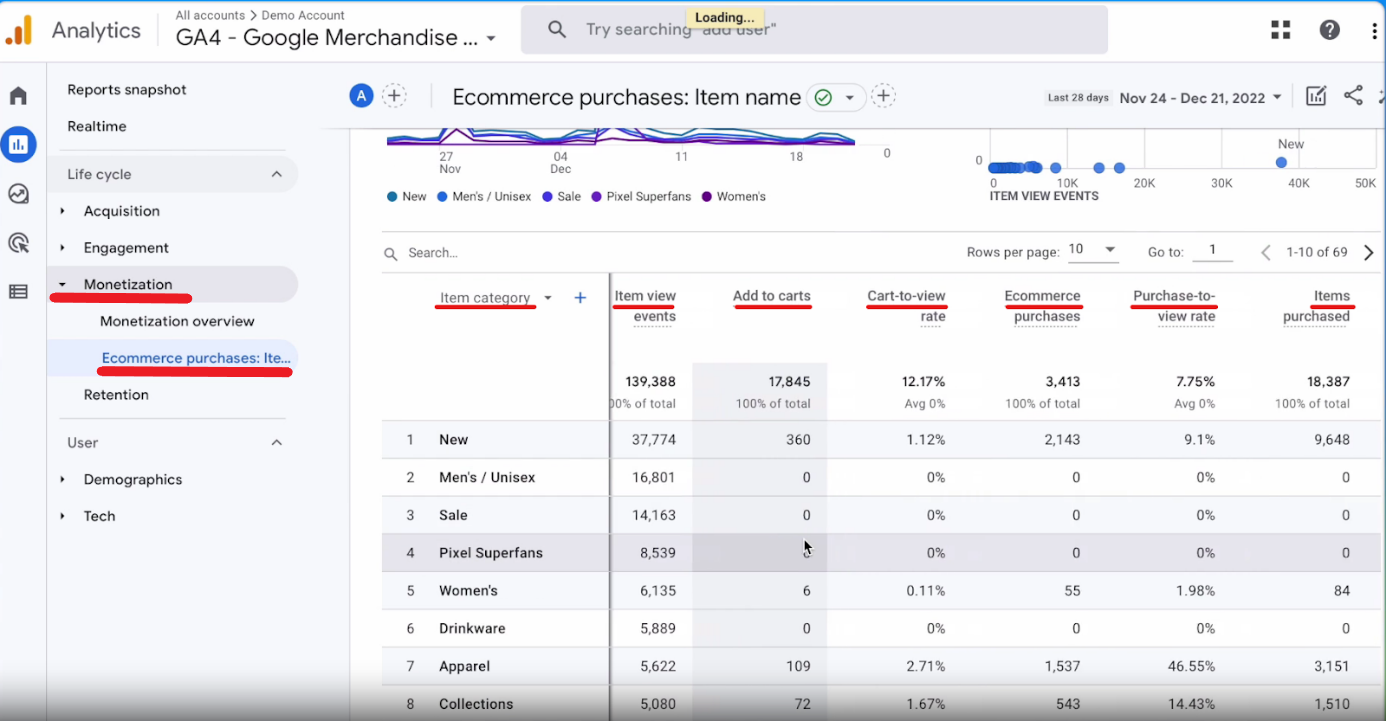Click the Apparel row name
1386x721 pixels.
(464, 667)
